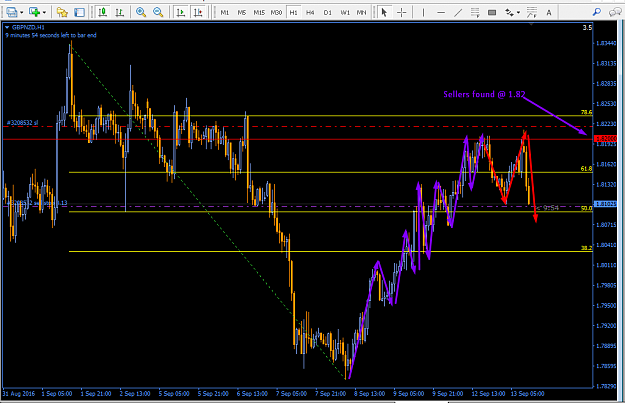The height and width of the screenshot is (403, 625).
Task: Click the 38.2 Fibonacci level label
Action: [586, 248]
